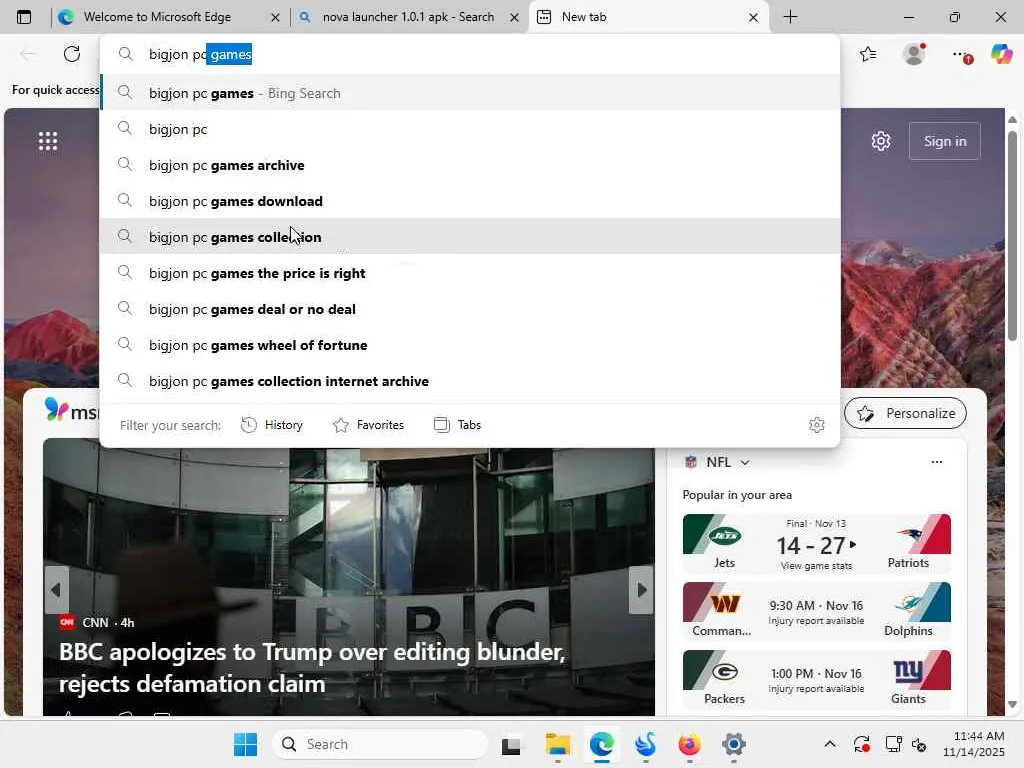Open Jets vs Patriots game stats
This screenshot has height=768, width=1024.
coord(816,544)
